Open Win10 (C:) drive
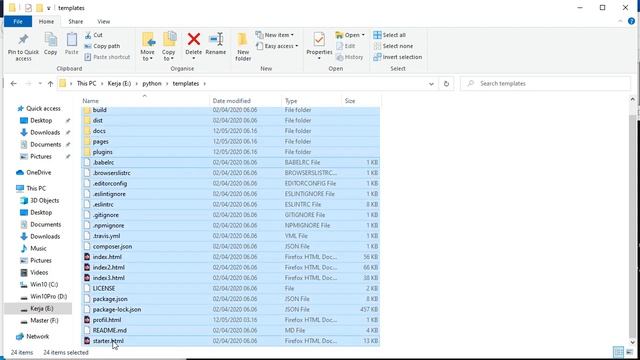The height and width of the screenshot is (360, 640). click(x=39, y=284)
